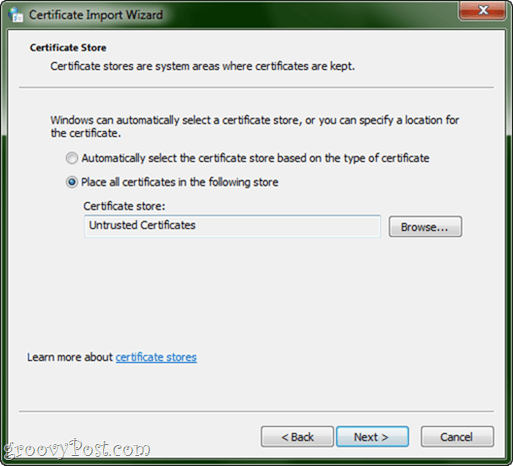The height and width of the screenshot is (466, 513).
Task: Click the 'Place all certificates' label text
Action: click(x=180, y=182)
